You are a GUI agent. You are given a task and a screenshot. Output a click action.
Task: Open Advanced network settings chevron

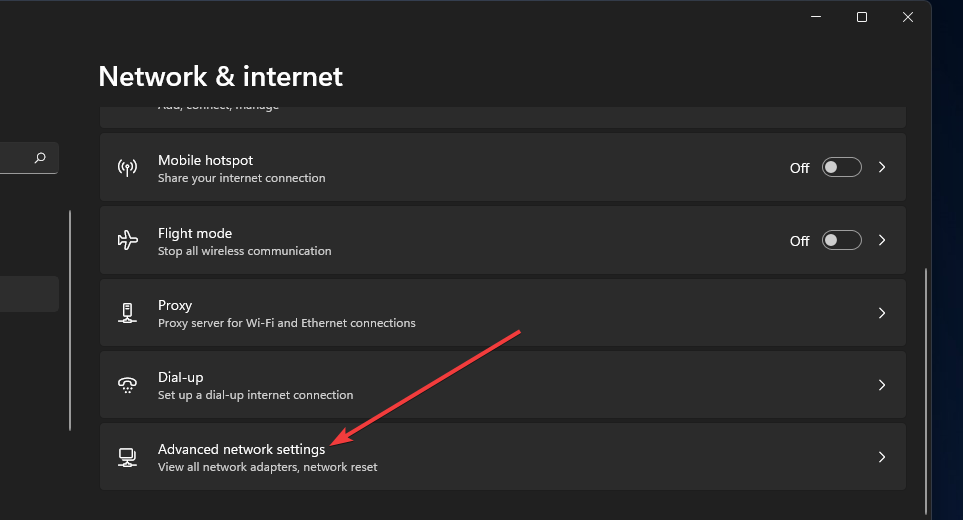coord(882,457)
